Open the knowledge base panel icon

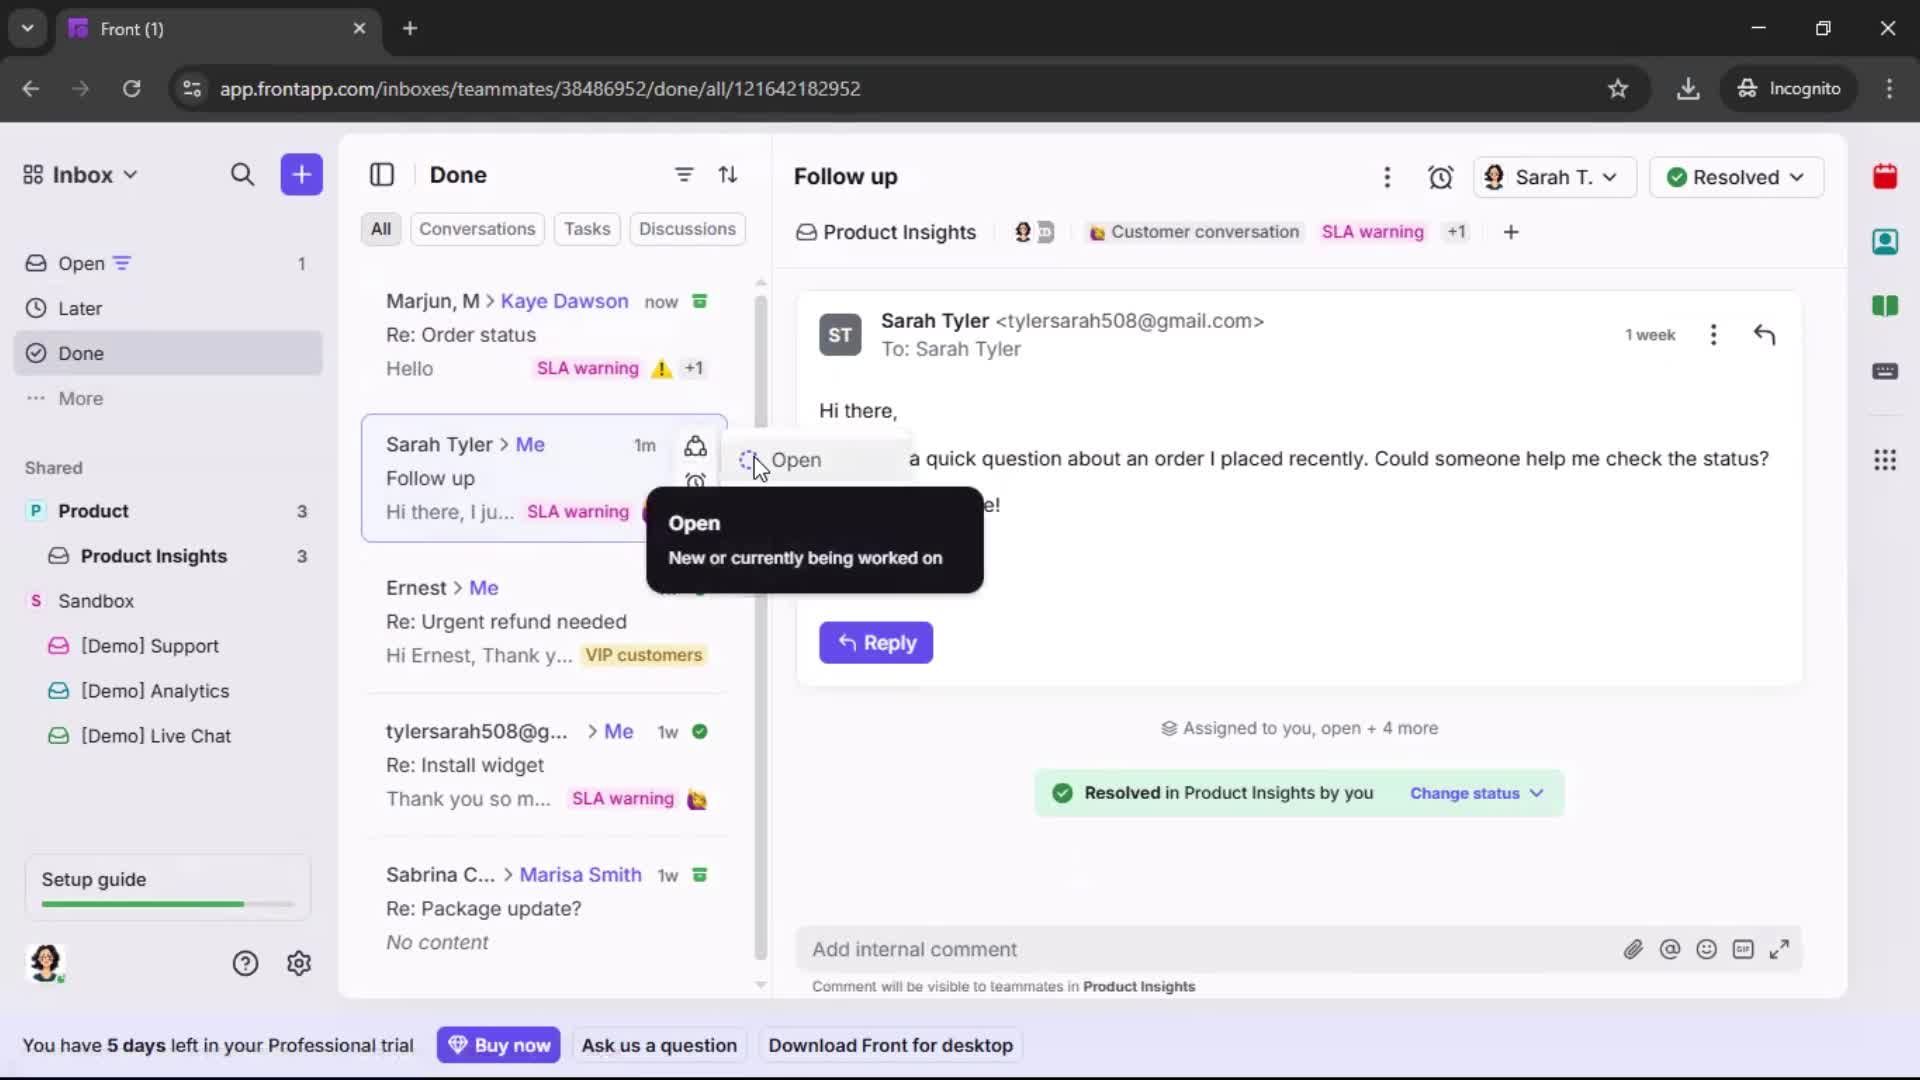[x=1886, y=306]
